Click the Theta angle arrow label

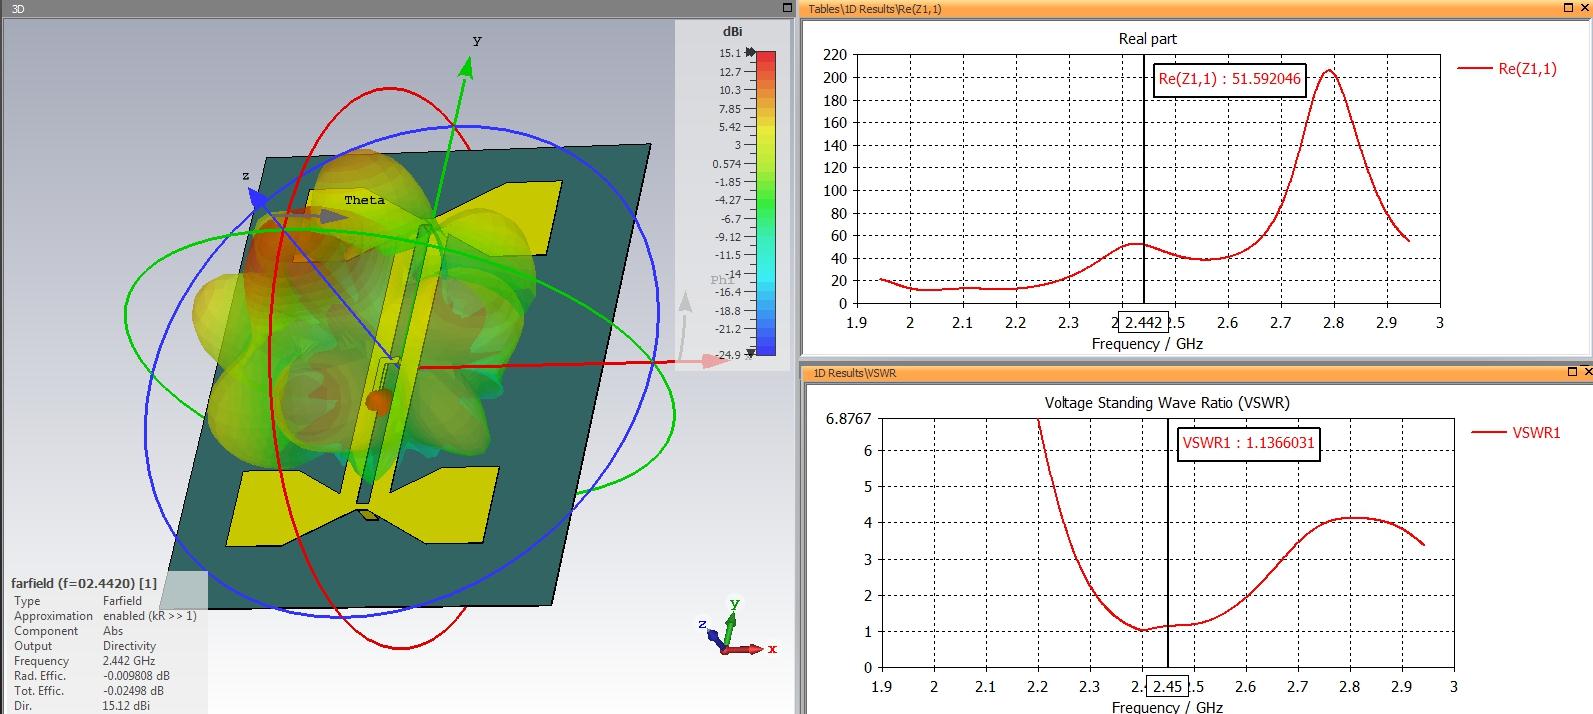pos(364,200)
